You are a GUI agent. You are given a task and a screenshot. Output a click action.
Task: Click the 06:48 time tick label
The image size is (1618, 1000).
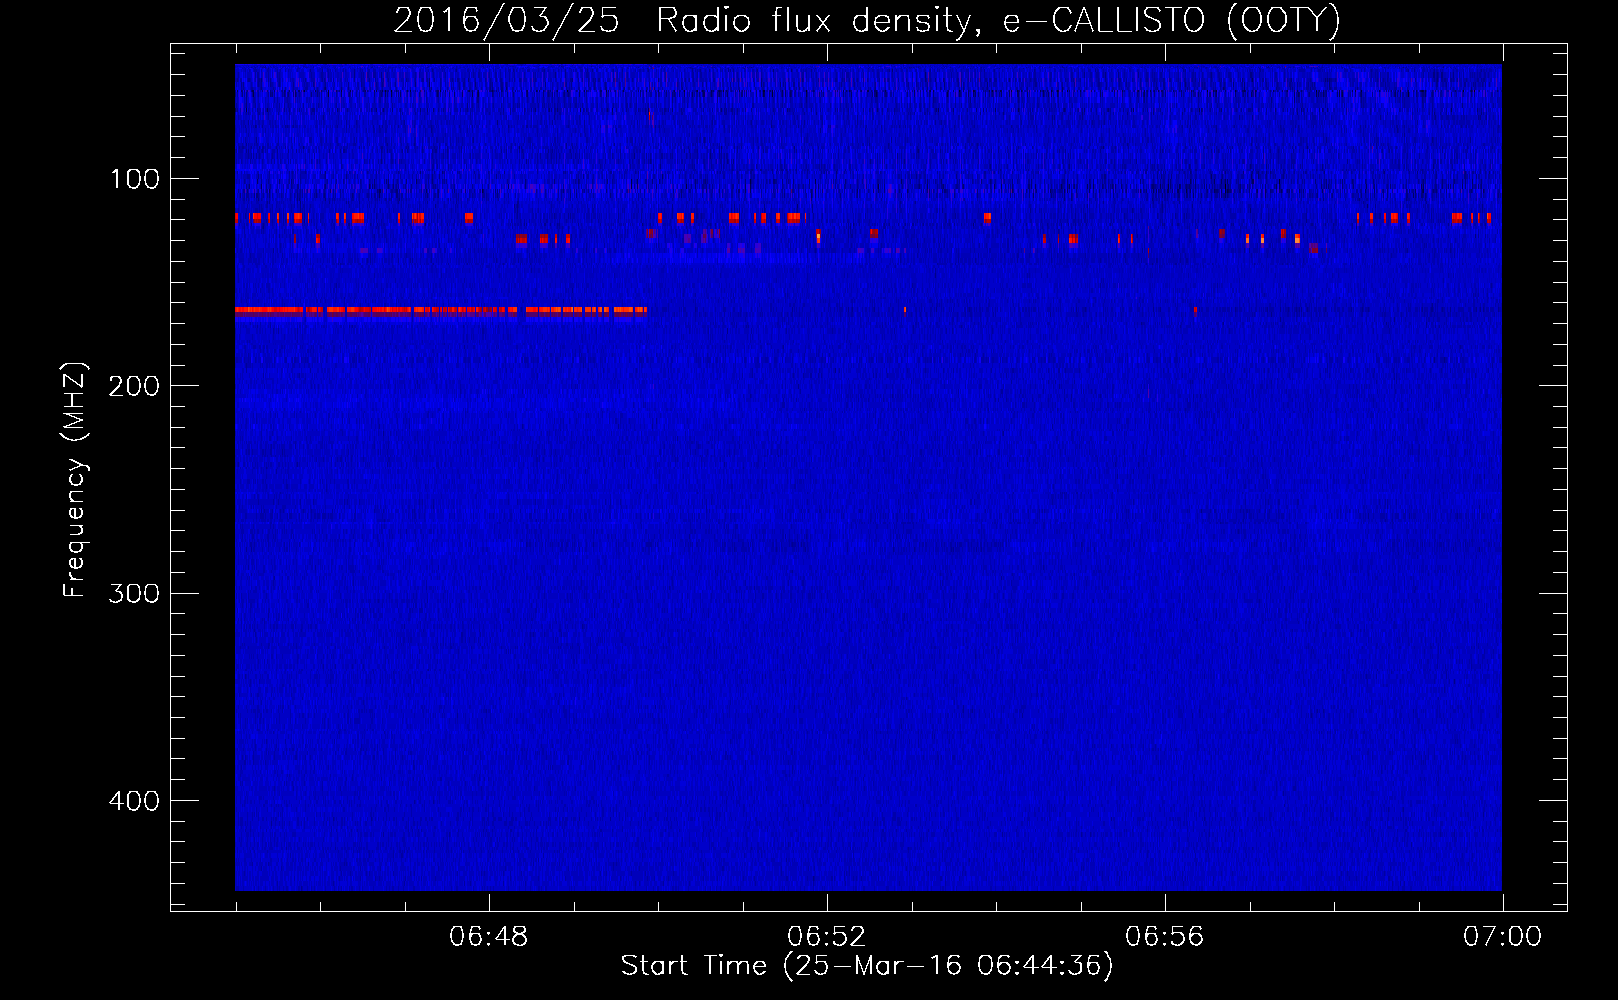[x=489, y=937]
